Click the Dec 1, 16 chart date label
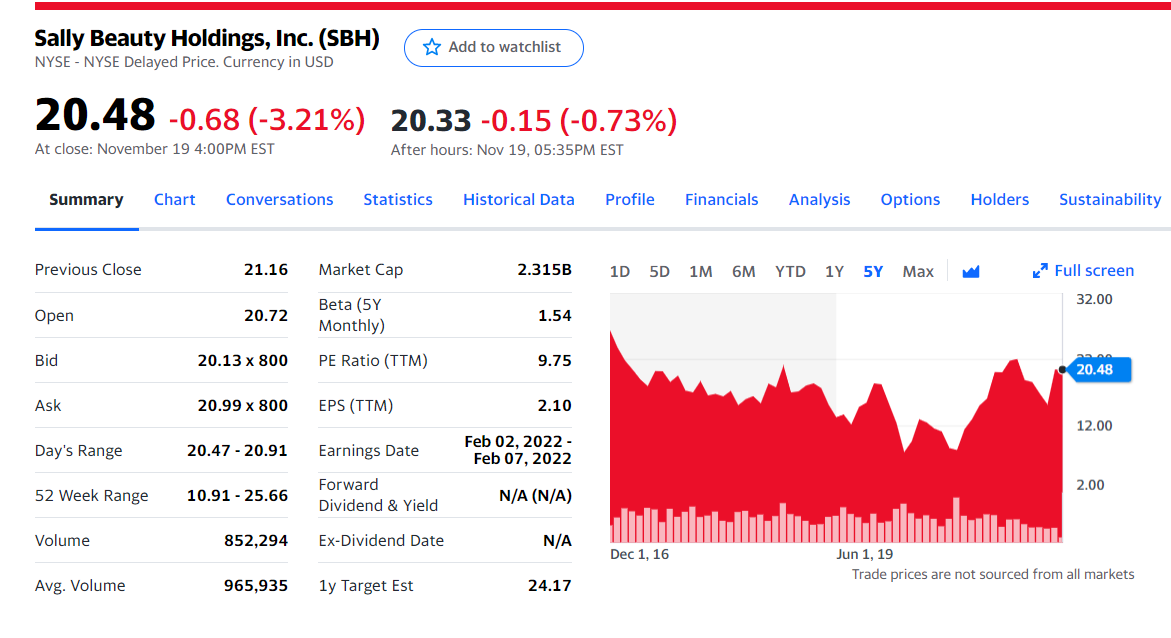This screenshot has height=638, width=1171. (x=639, y=554)
